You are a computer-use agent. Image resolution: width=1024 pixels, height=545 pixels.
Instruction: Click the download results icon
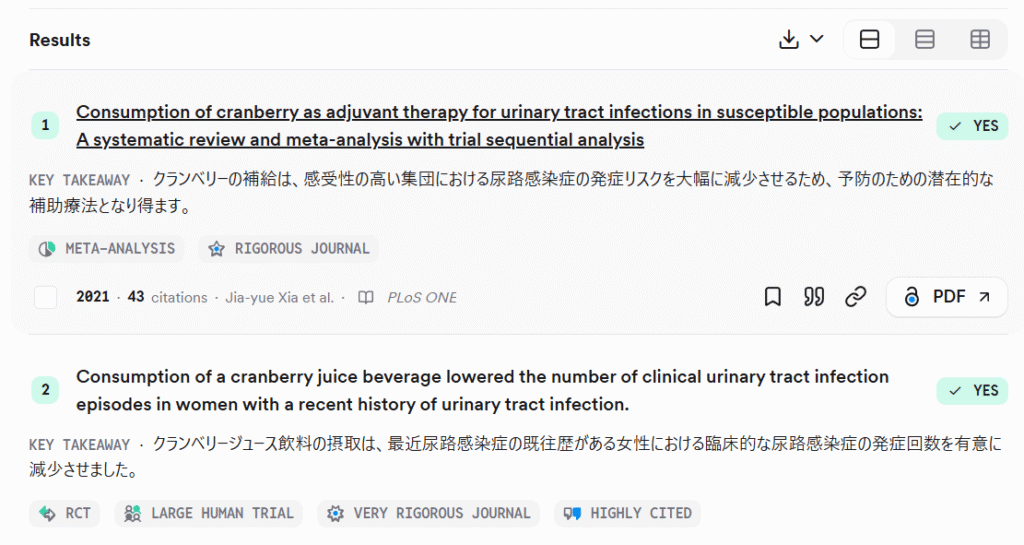(789, 40)
